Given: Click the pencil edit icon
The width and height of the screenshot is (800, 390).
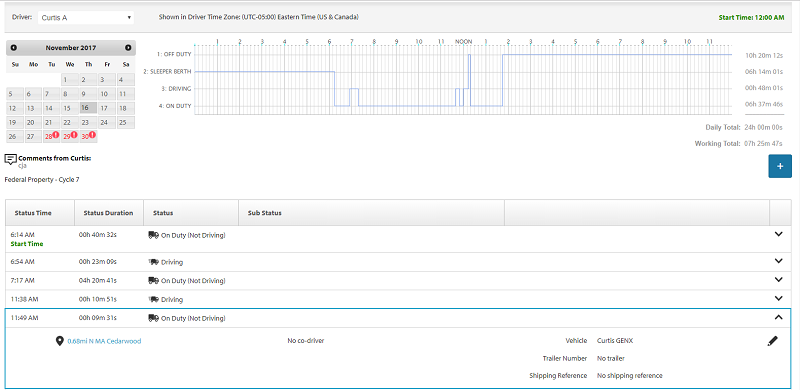Looking at the screenshot, I should tap(772, 341).
